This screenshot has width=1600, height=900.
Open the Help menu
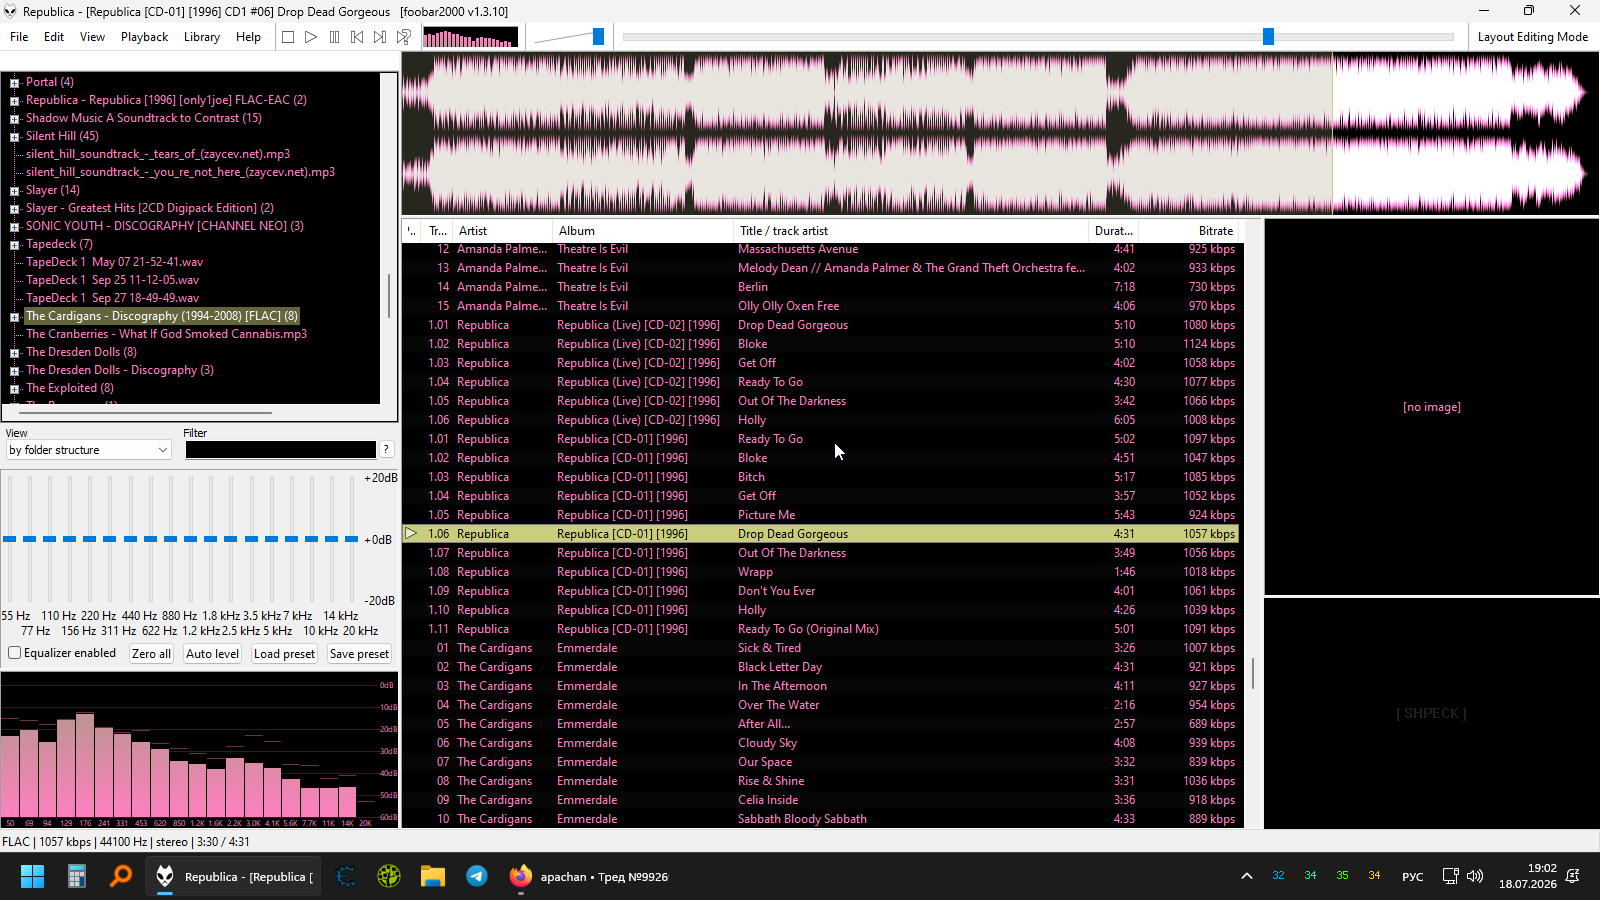click(x=248, y=37)
